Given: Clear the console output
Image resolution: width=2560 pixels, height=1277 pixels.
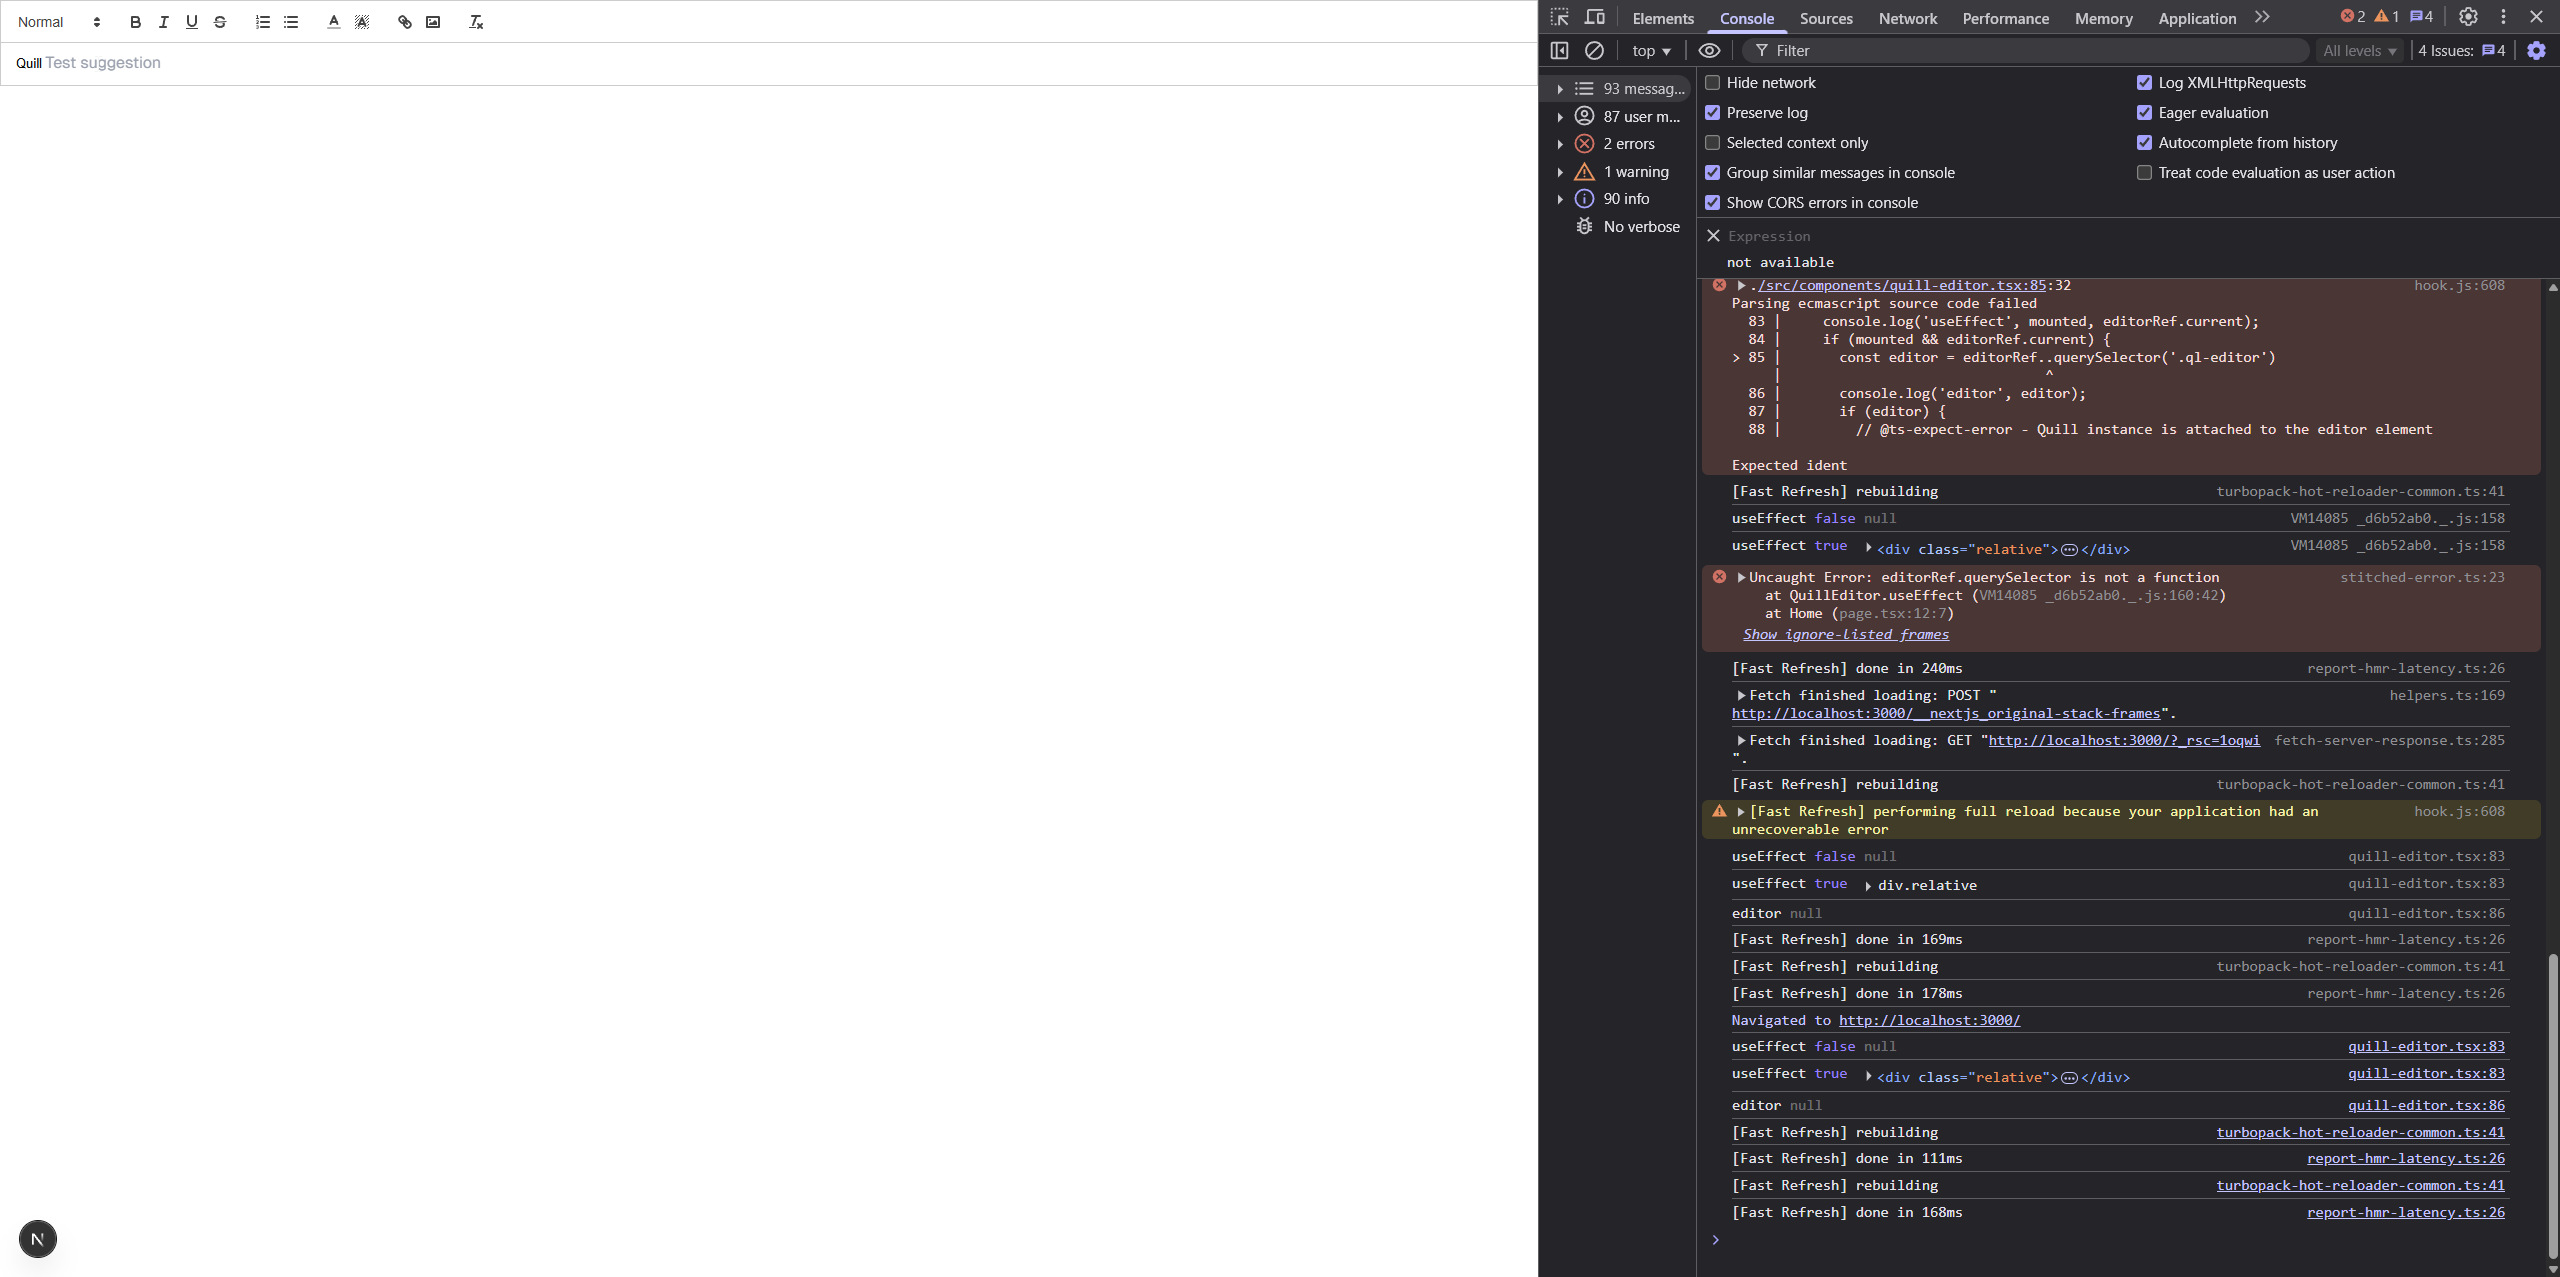Looking at the screenshot, I should click(x=1595, y=50).
